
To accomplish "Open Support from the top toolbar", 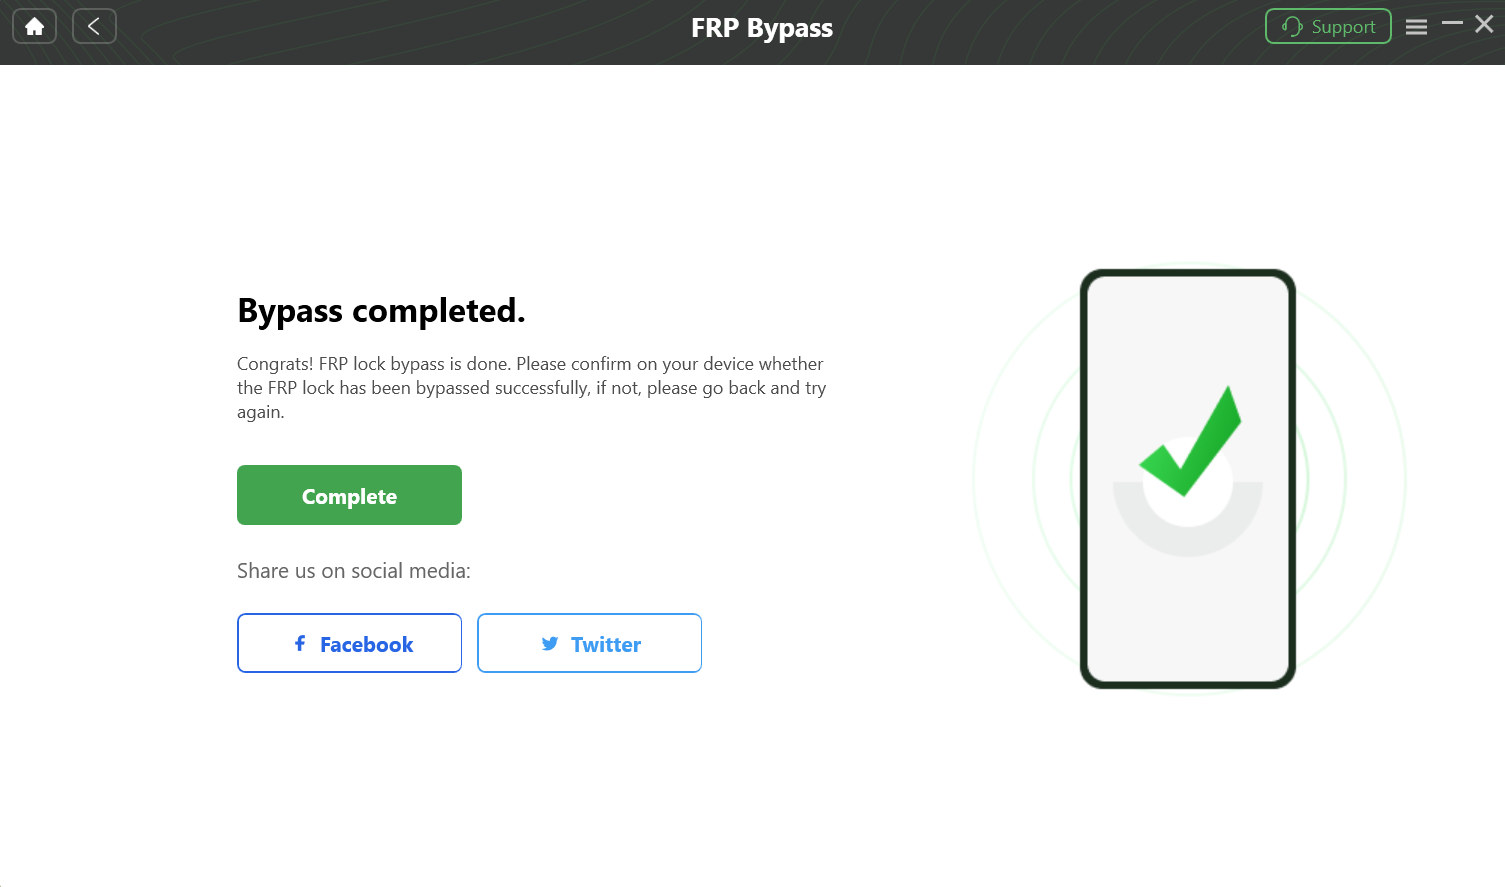I will pos(1328,26).
